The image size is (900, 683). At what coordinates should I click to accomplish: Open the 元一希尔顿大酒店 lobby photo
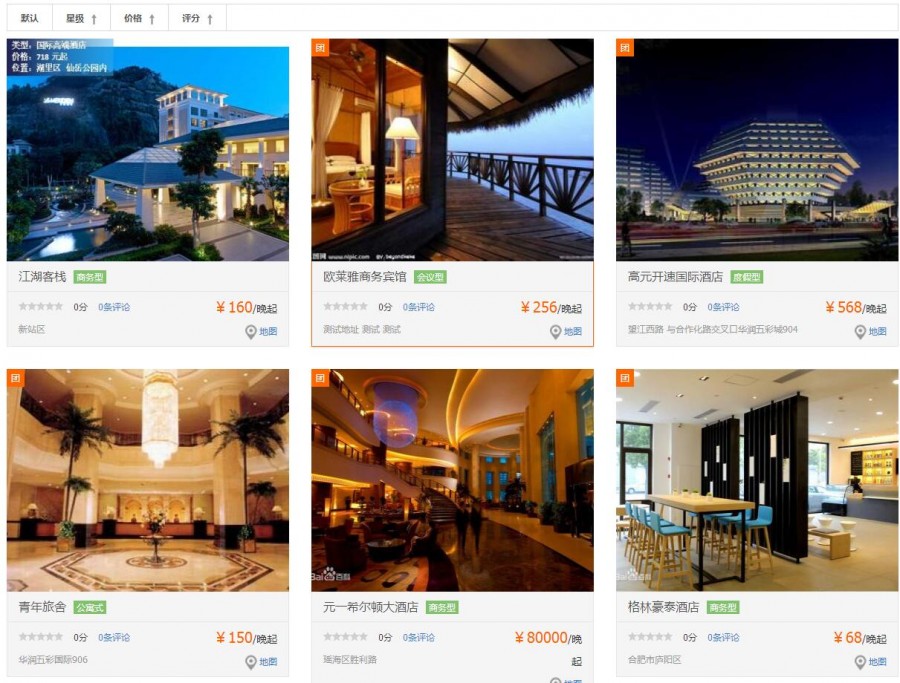tap(452, 480)
